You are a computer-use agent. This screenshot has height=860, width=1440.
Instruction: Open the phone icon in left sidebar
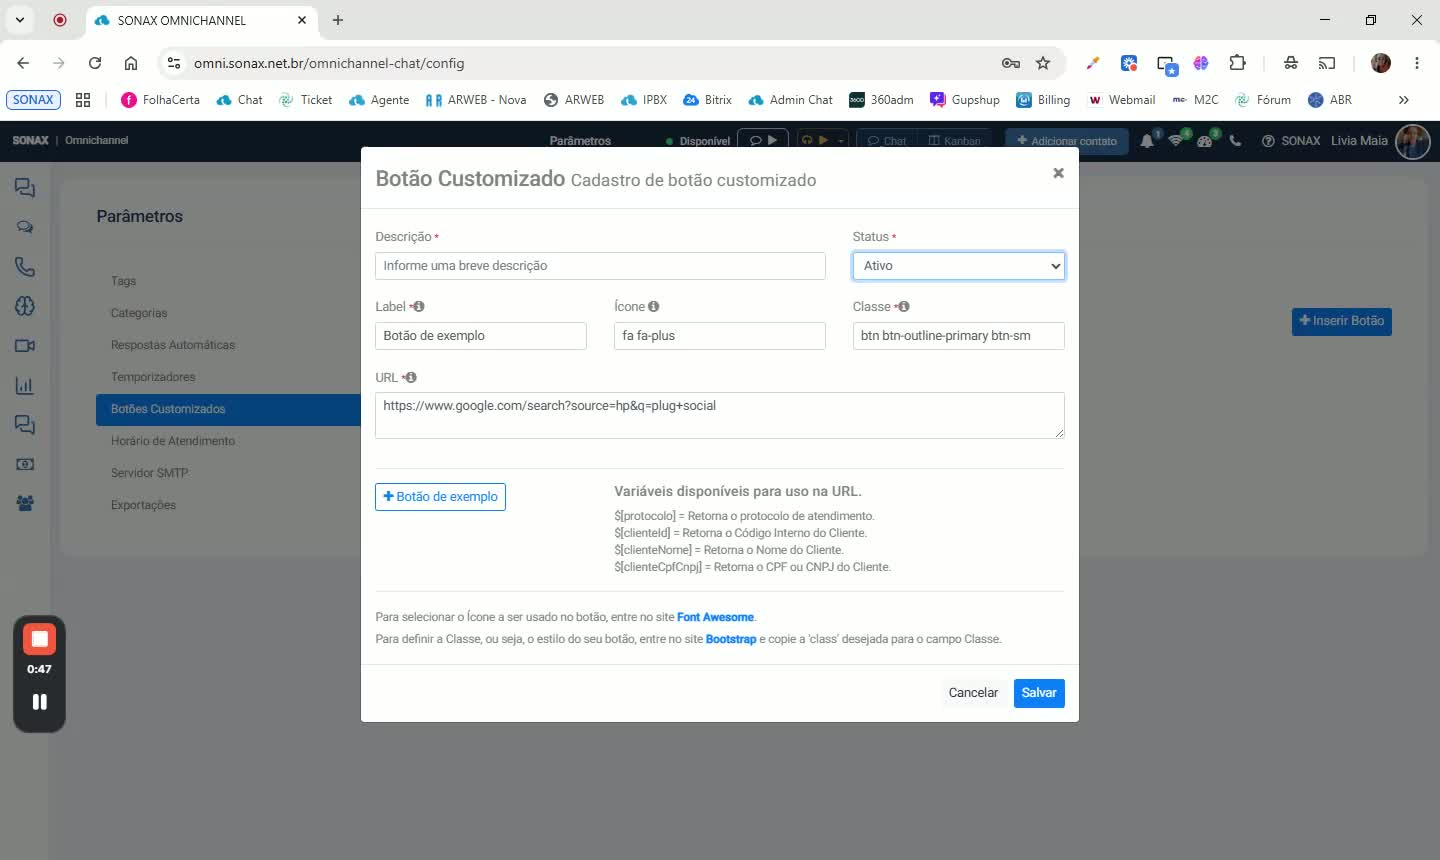(x=25, y=267)
